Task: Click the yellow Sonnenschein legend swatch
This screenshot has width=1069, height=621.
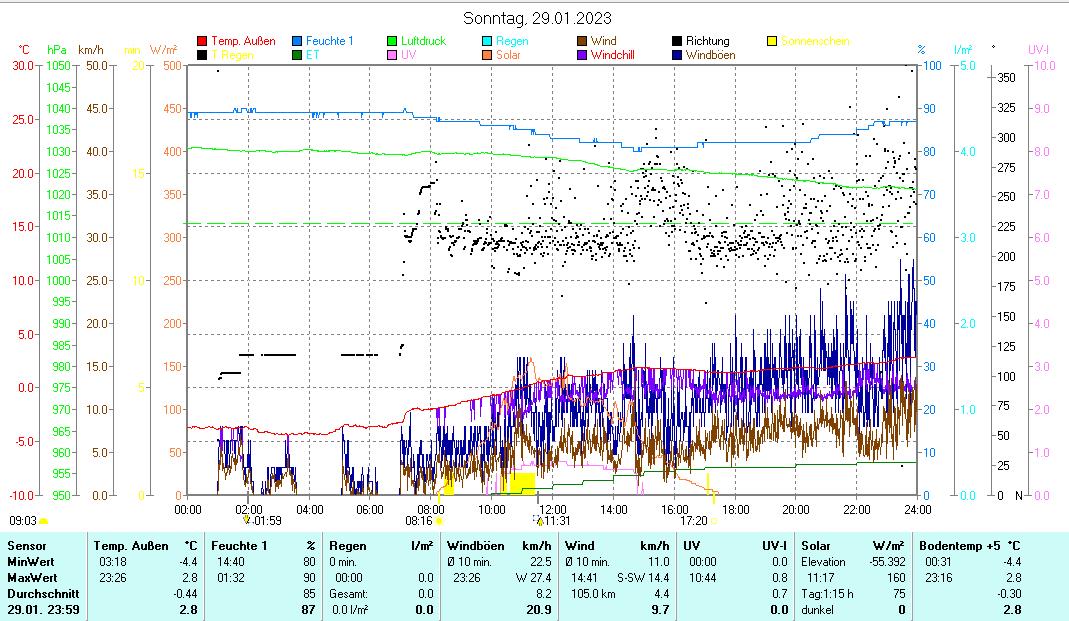Action: click(x=772, y=41)
